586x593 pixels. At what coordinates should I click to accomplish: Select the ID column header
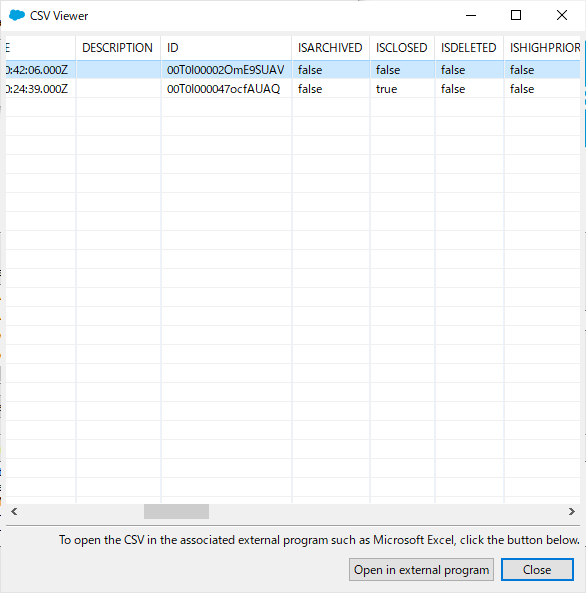tap(226, 48)
